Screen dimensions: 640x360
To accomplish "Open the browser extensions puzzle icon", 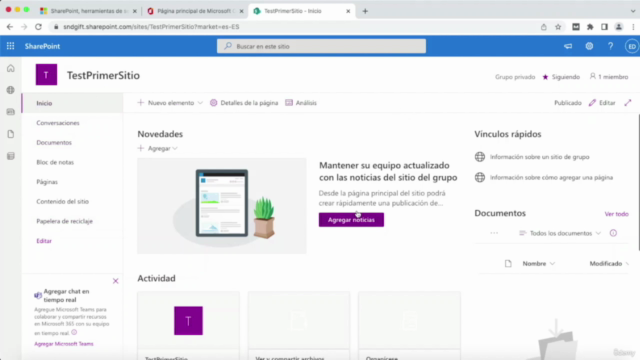I will click(x=590, y=27).
